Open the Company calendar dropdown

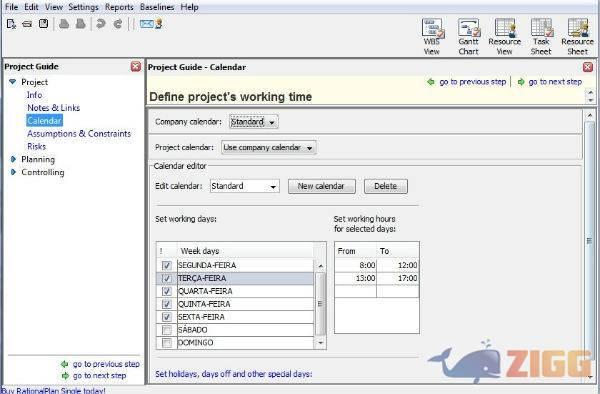tap(254, 122)
